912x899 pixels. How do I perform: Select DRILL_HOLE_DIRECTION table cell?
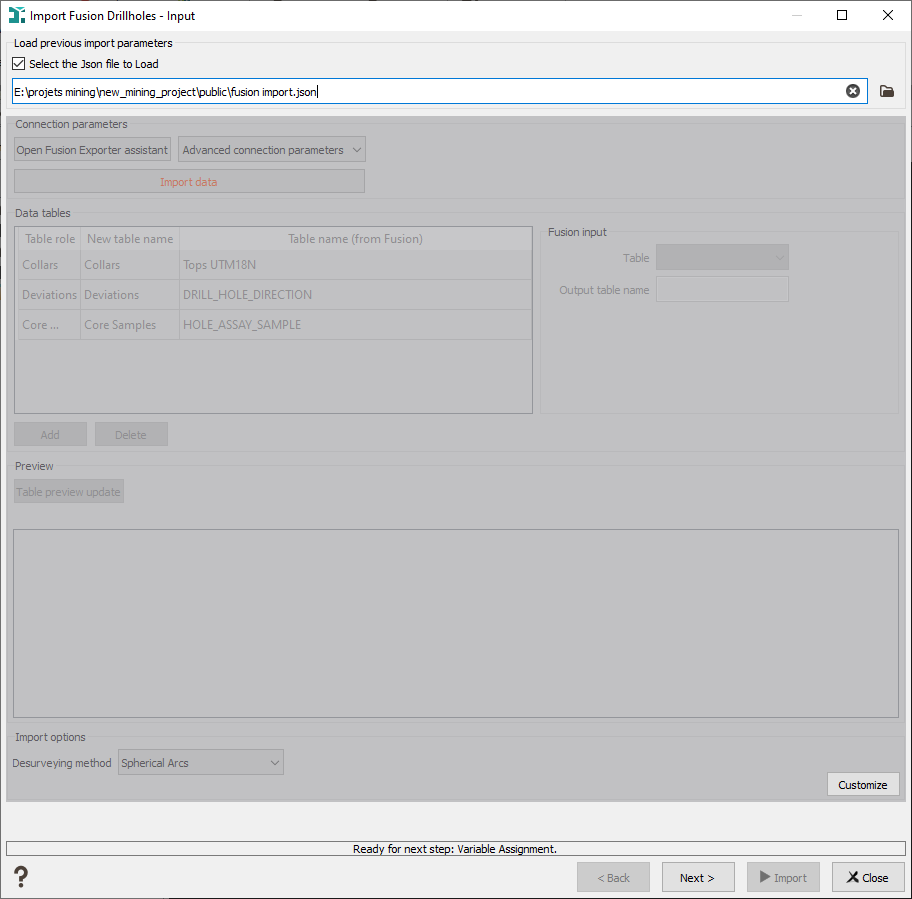coord(355,295)
